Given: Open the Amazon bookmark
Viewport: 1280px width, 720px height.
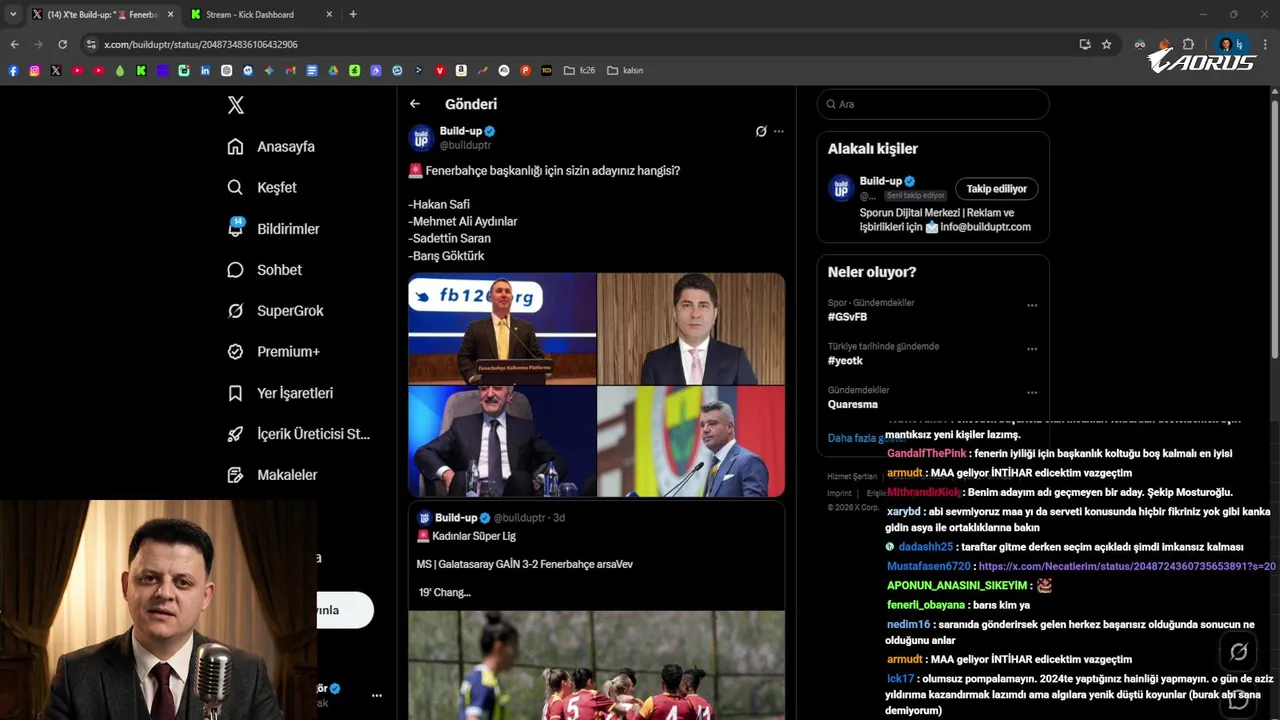Looking at the screenshot, I should (x=461, y=71).
